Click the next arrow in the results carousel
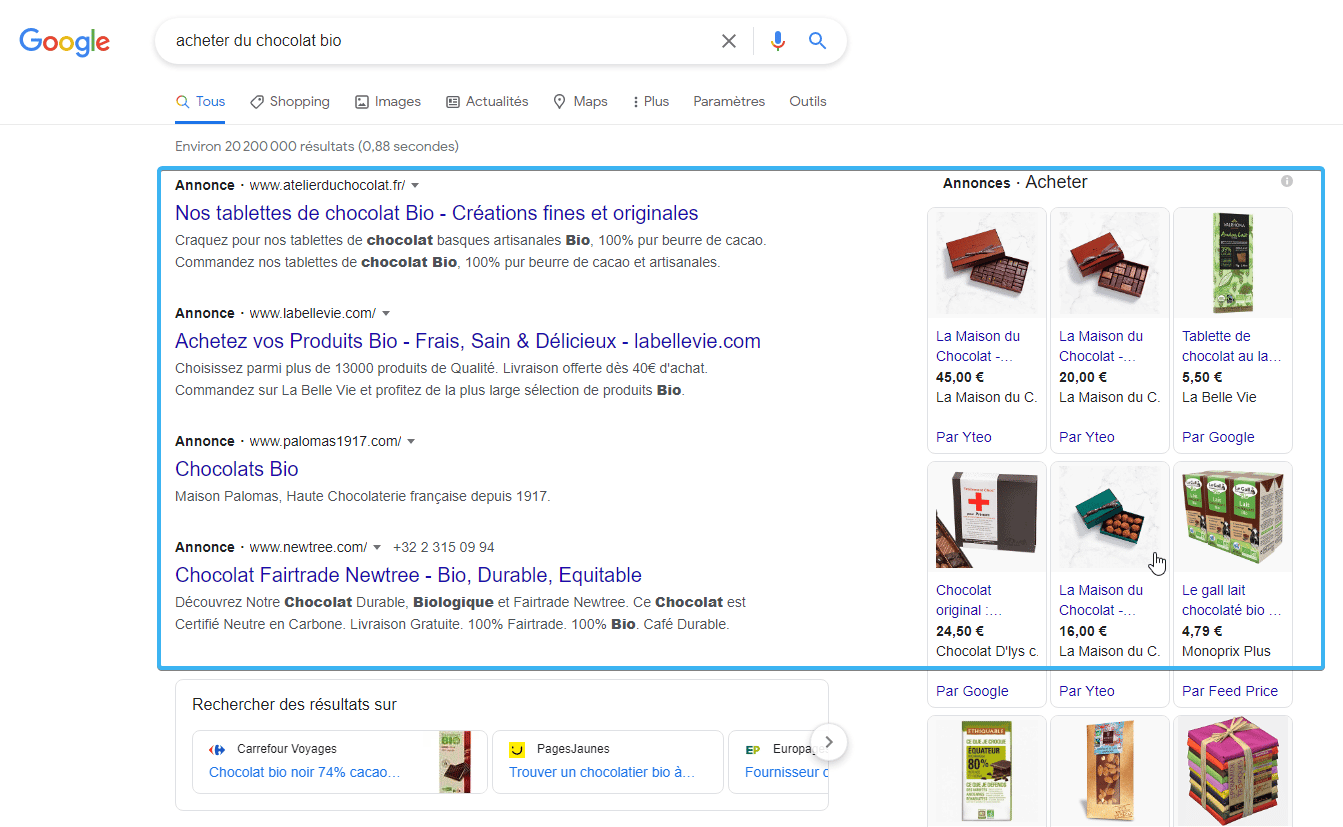 tap(829, 742)
